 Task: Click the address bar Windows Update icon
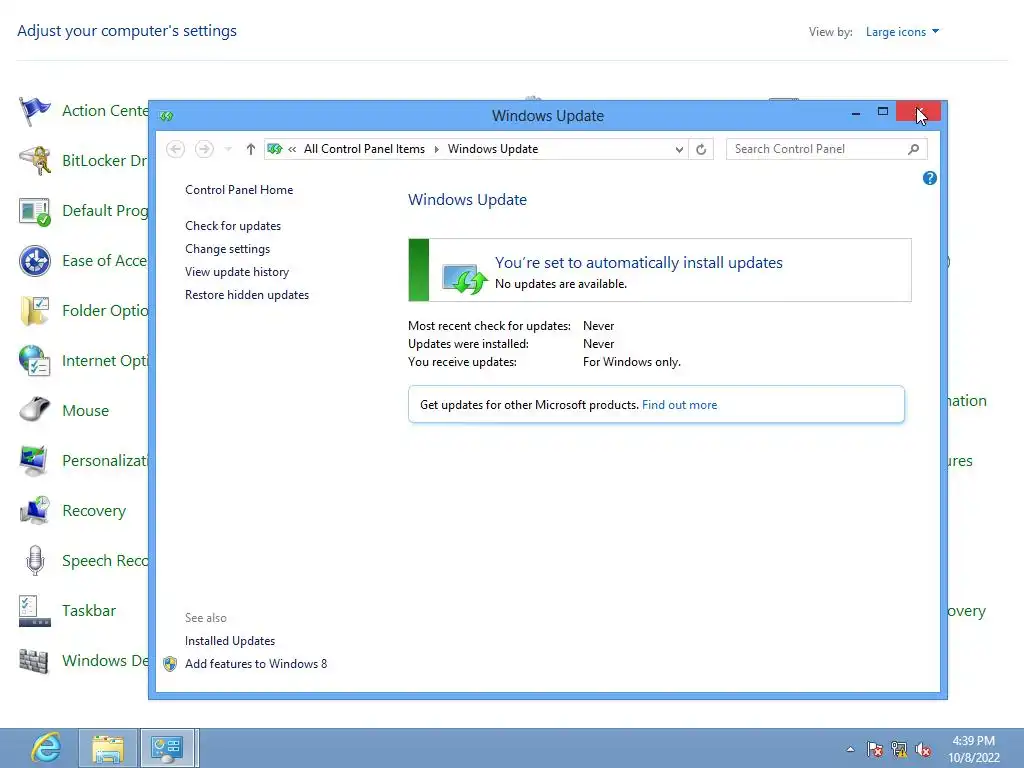pyautogui.click(x=275, y=149)
